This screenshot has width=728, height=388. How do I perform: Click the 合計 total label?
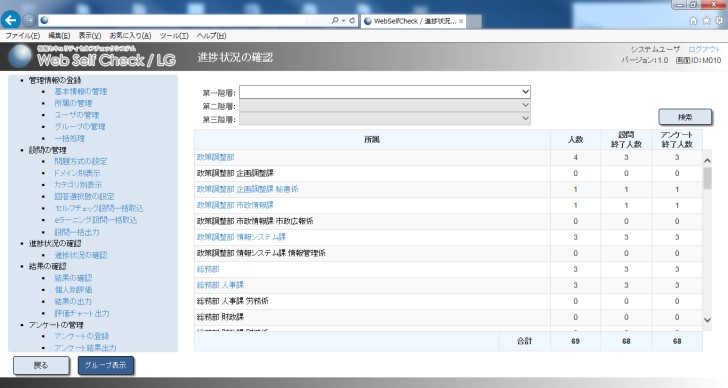click(x=524, y=341)
